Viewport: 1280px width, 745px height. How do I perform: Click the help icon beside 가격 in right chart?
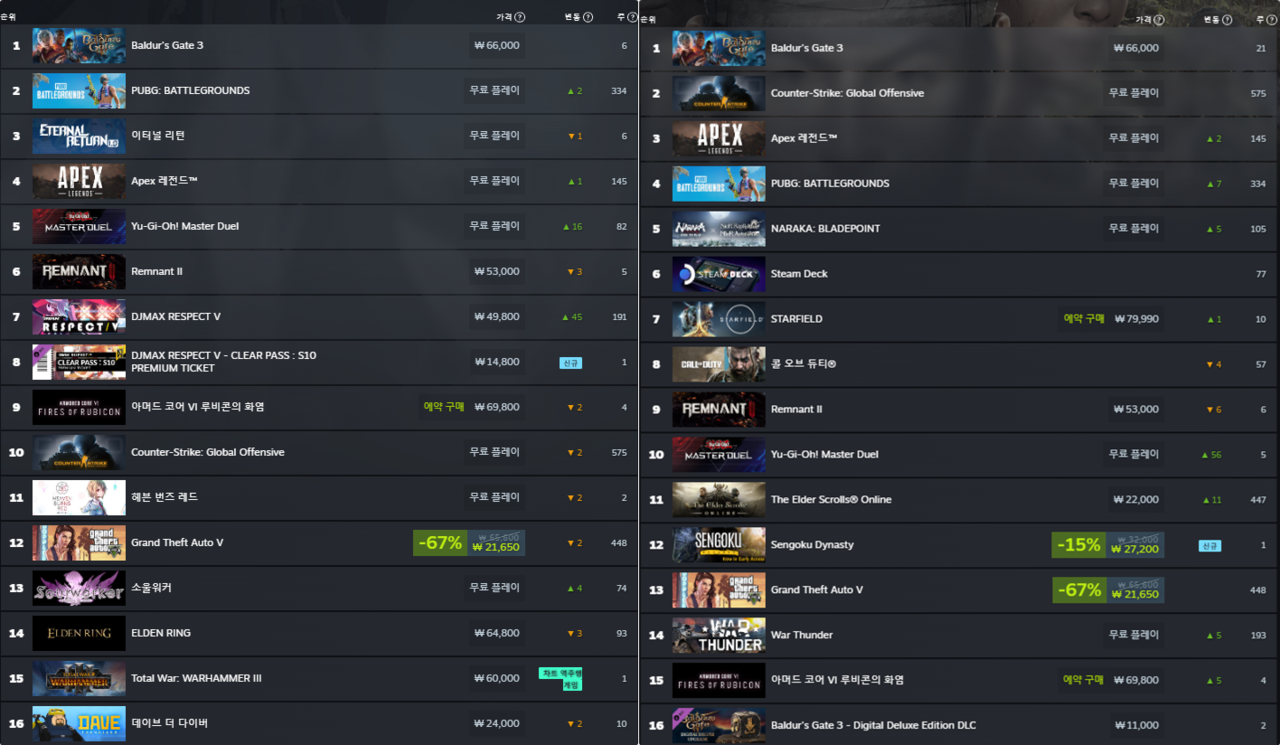click(1159, 20)
